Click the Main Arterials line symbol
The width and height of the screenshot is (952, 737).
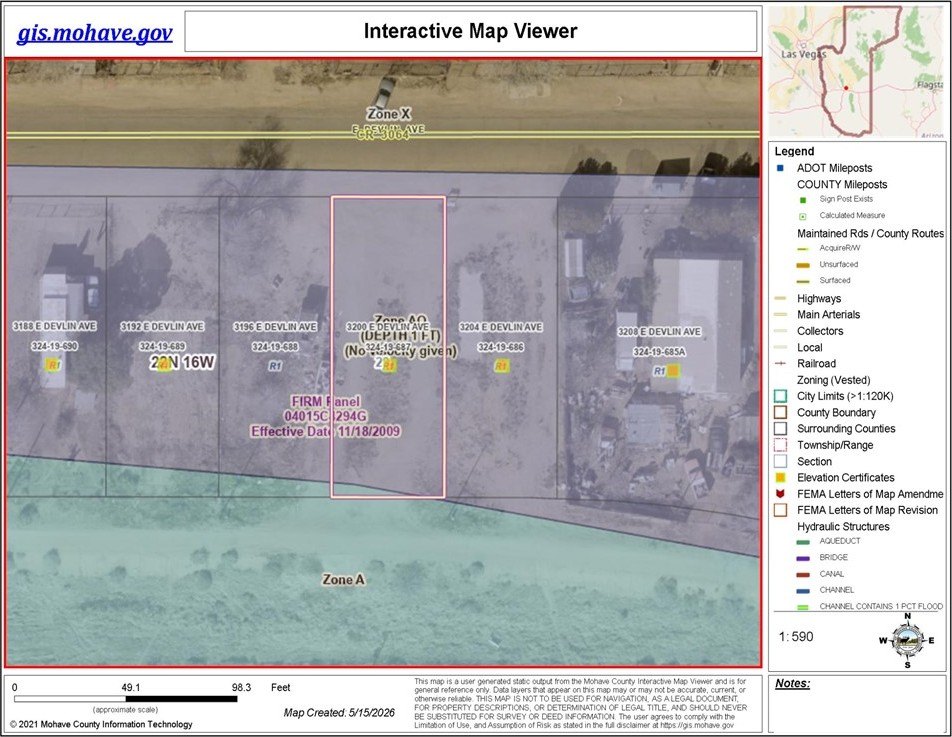(x=781, y=314)
